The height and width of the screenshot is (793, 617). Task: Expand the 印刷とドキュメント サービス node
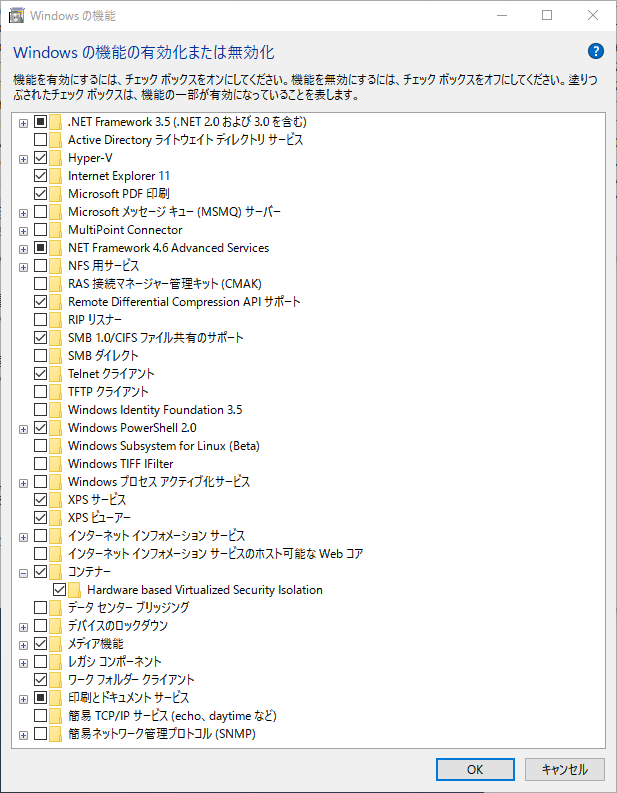23,699
